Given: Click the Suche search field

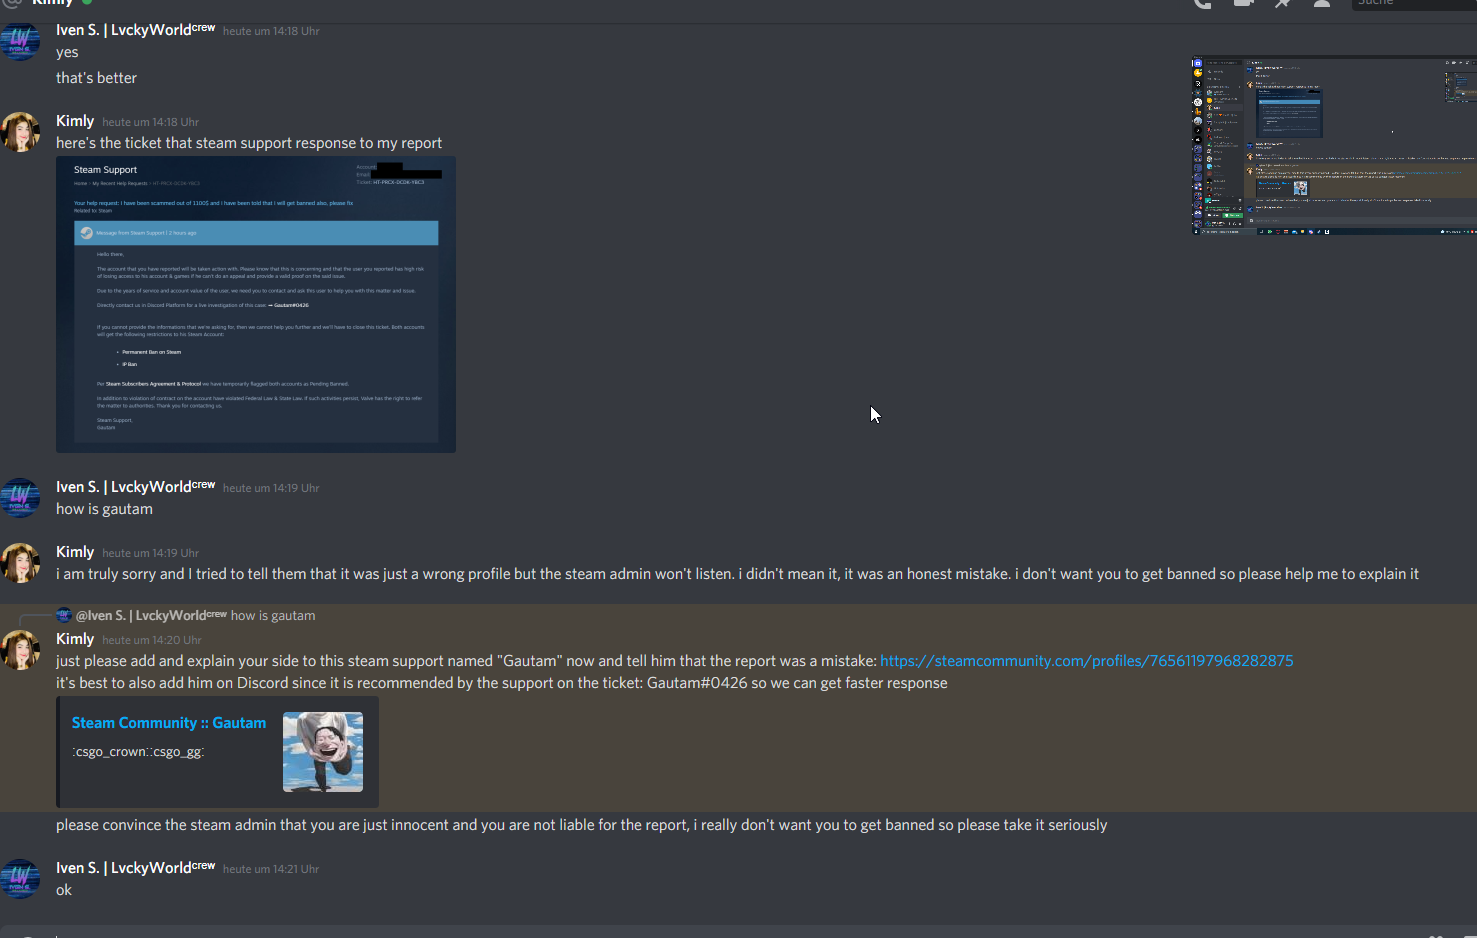Looking at the screenshot, I should (x=1414, y=3).
